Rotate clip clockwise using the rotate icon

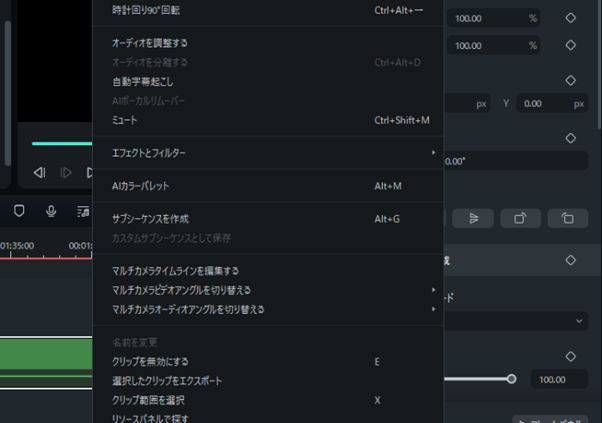click(x=521, y=218)
